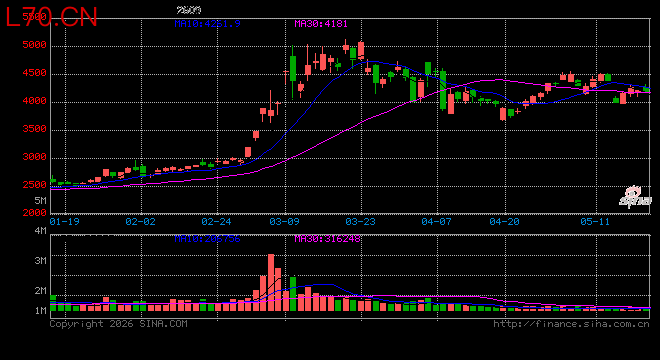
Task: Click the 2000 price axis label
Action: click(35, 213)
